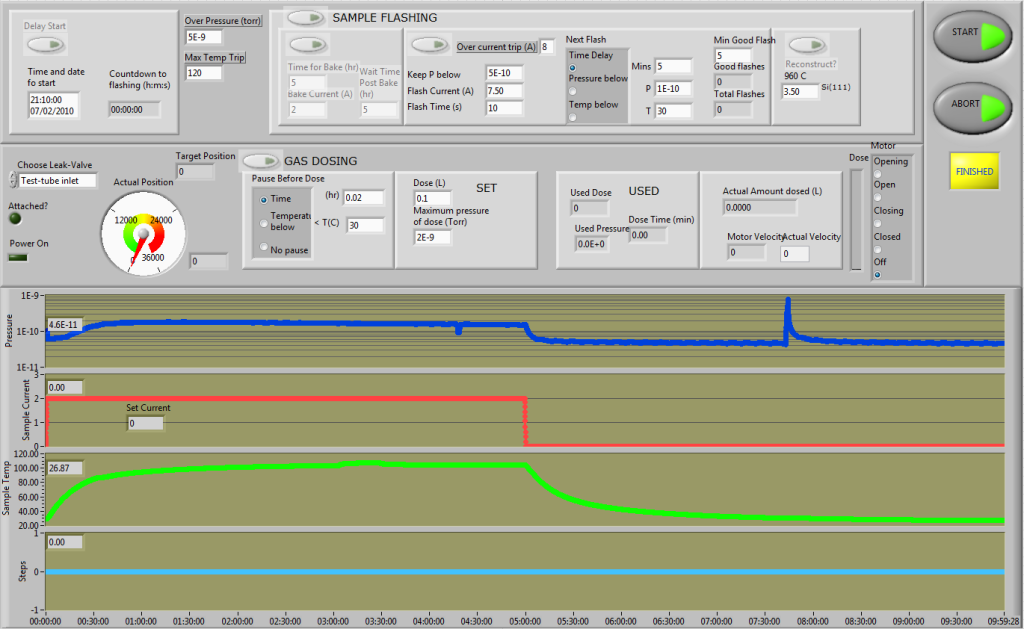Click the Motor Velocity field
This screenshot has height=629, width=1024.
pos(746,252)
